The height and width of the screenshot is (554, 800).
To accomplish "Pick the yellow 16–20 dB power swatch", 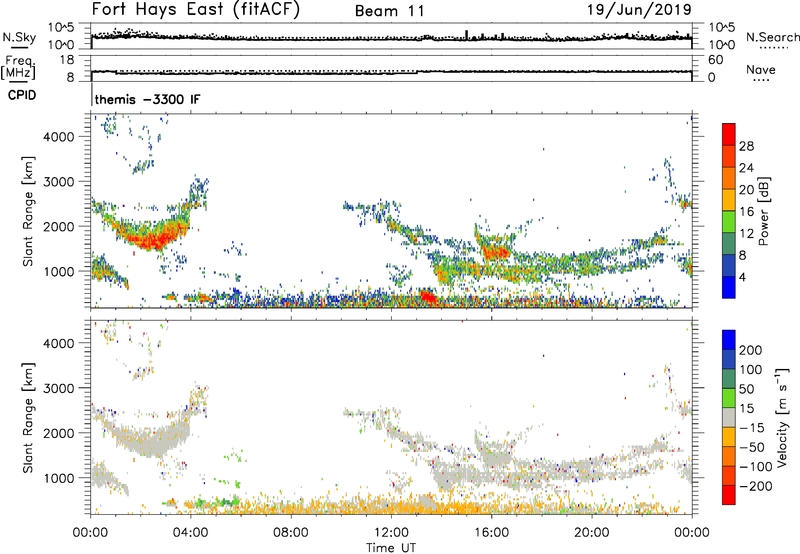I will point(729,200).
